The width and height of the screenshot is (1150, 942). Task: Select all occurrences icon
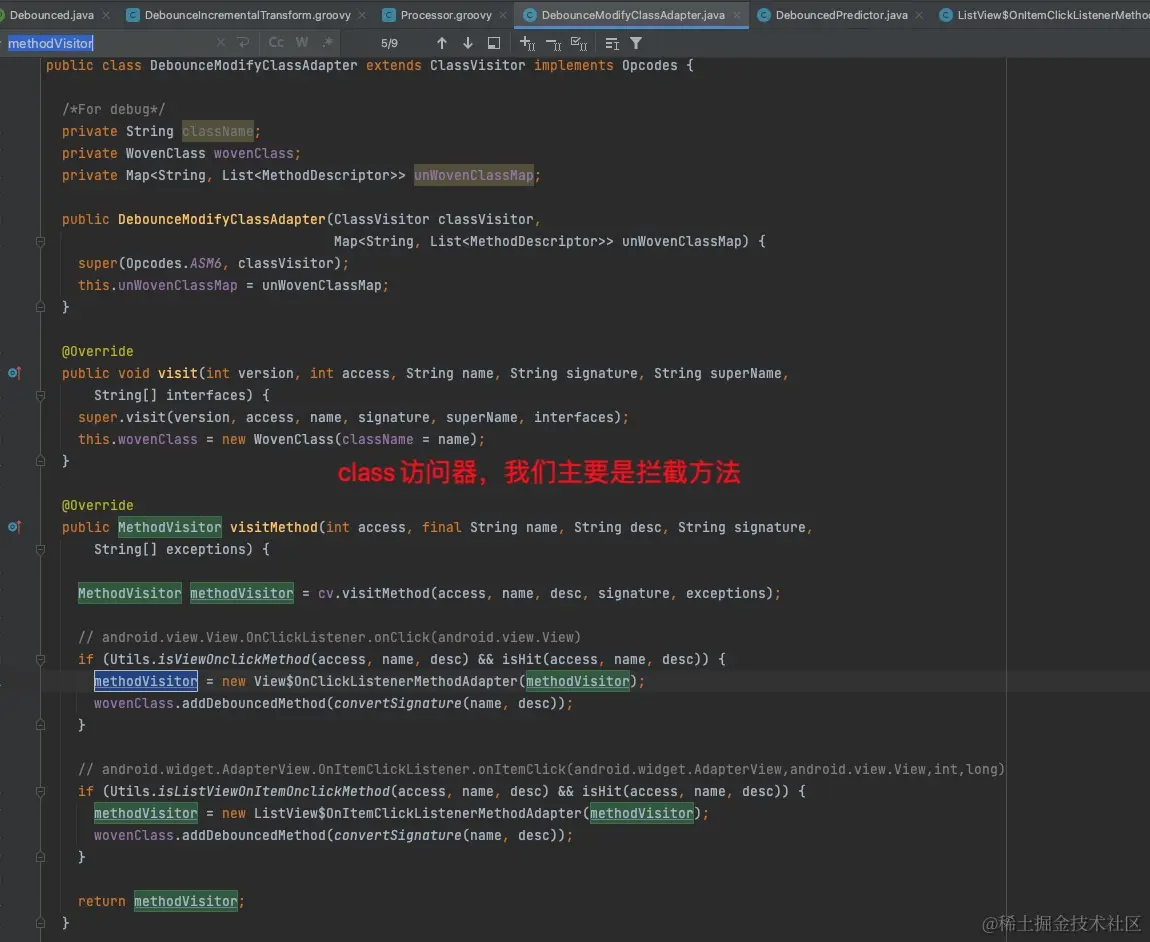coord(579,43)
